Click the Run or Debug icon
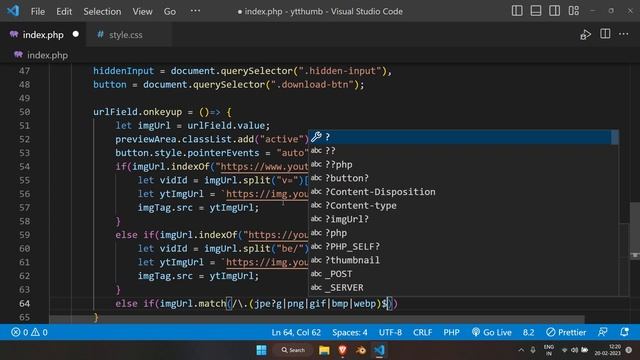Viewport: 640px width, 360px height. [585, 35]
